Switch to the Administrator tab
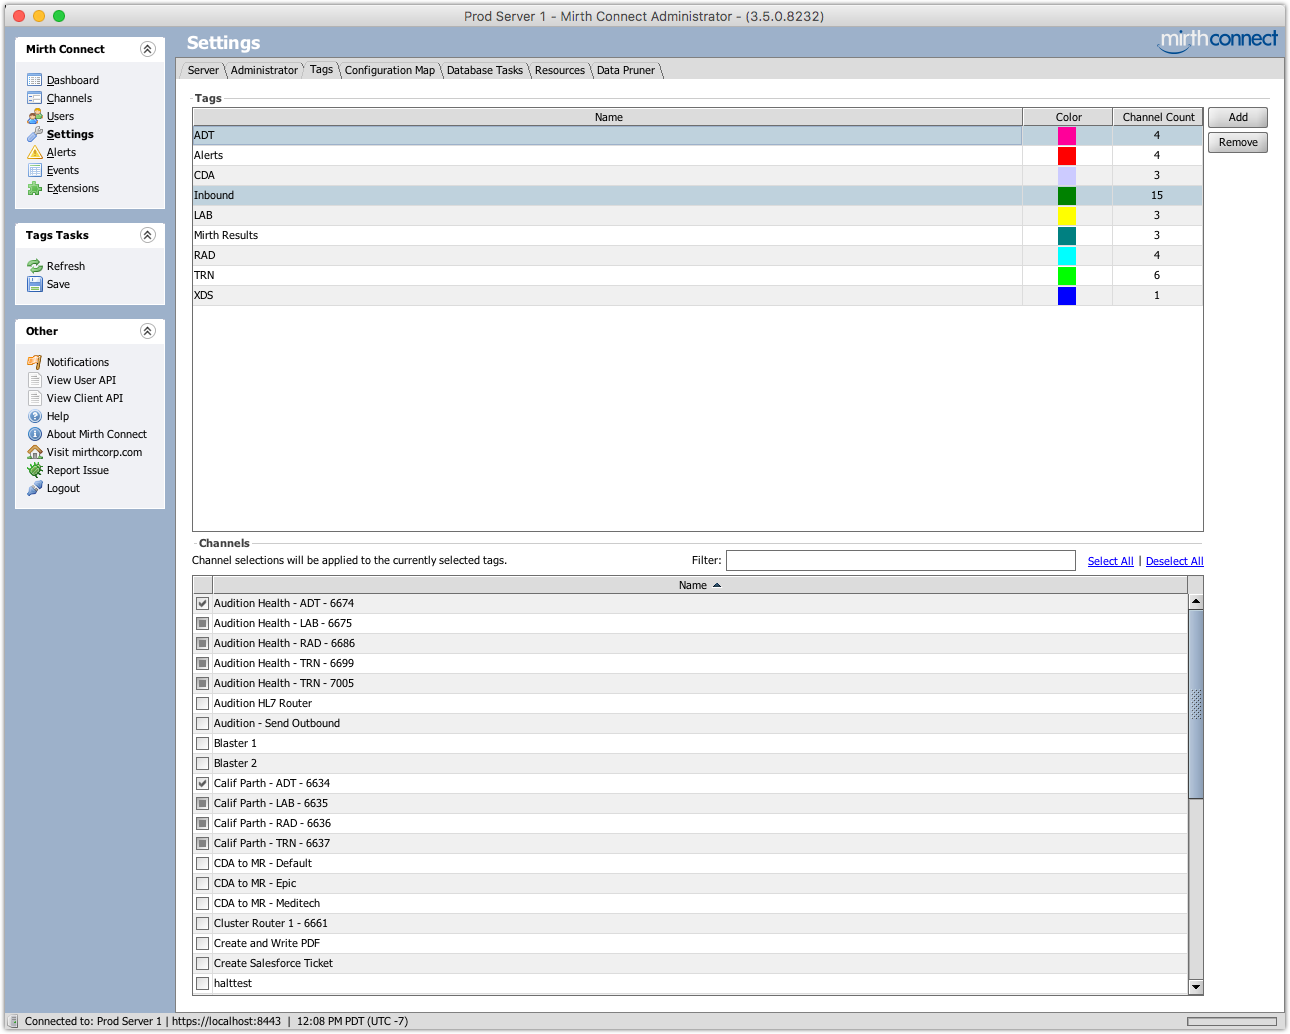Screen dimensions: 1290x1034 pos(264,70)
